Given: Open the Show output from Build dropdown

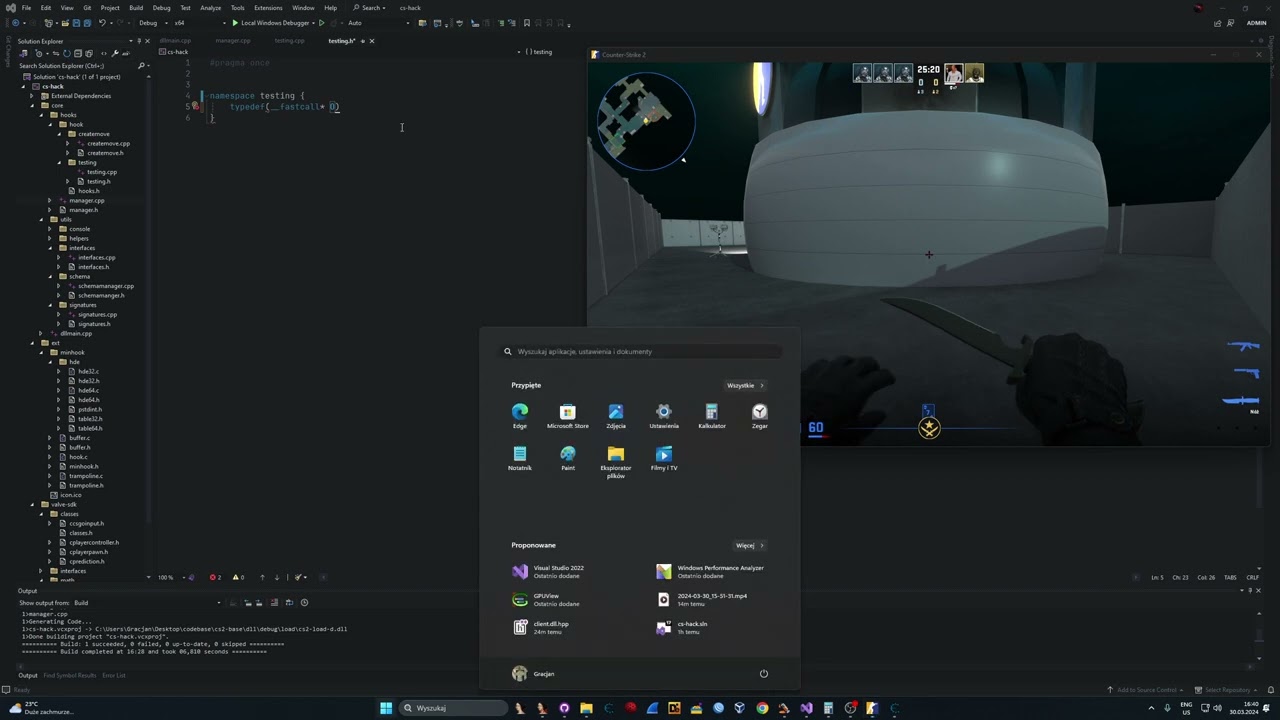Looking at the screenshot, I should point(148,603).
